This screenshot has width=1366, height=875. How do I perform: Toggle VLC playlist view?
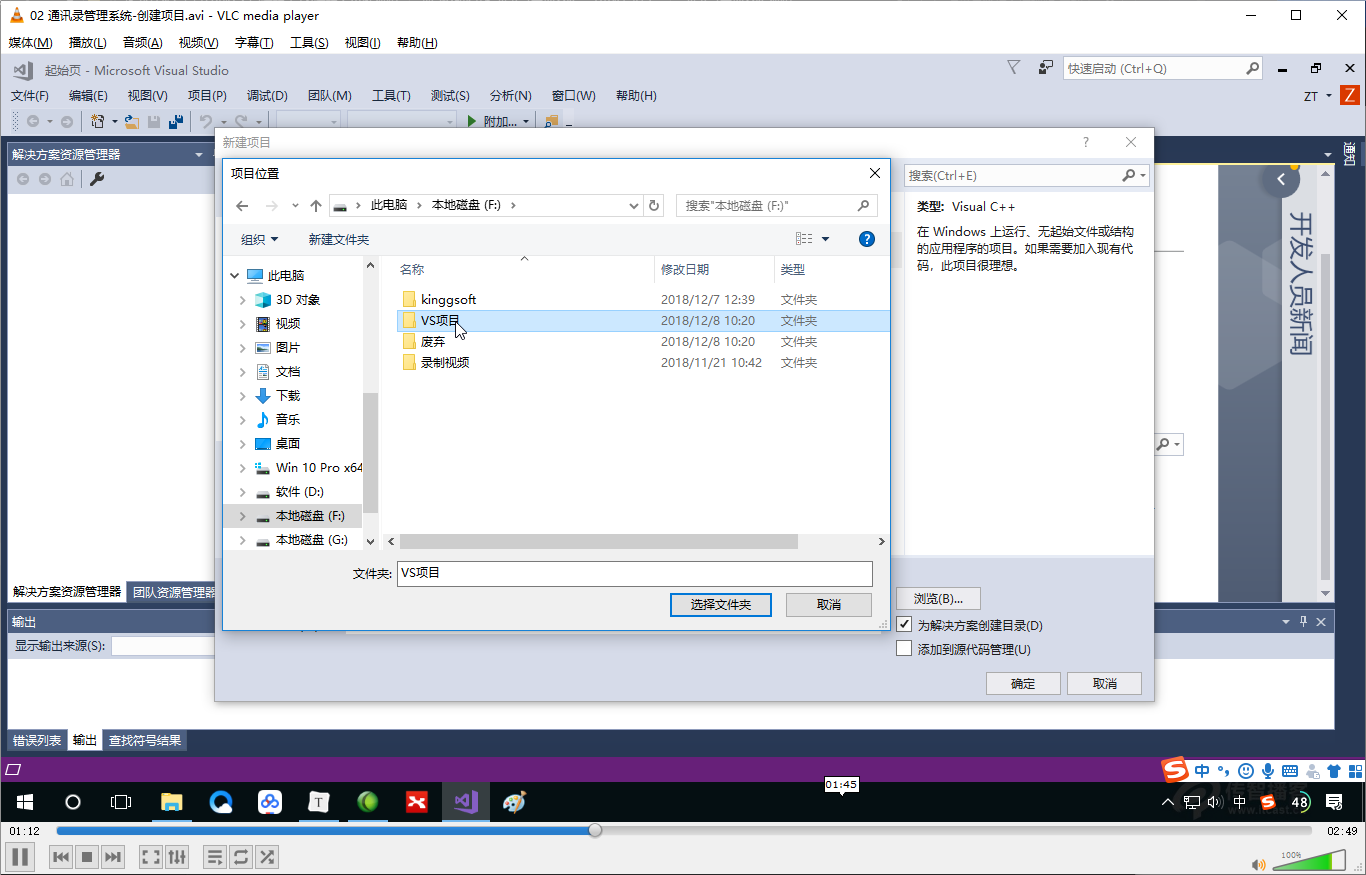[x=215, y=857]
